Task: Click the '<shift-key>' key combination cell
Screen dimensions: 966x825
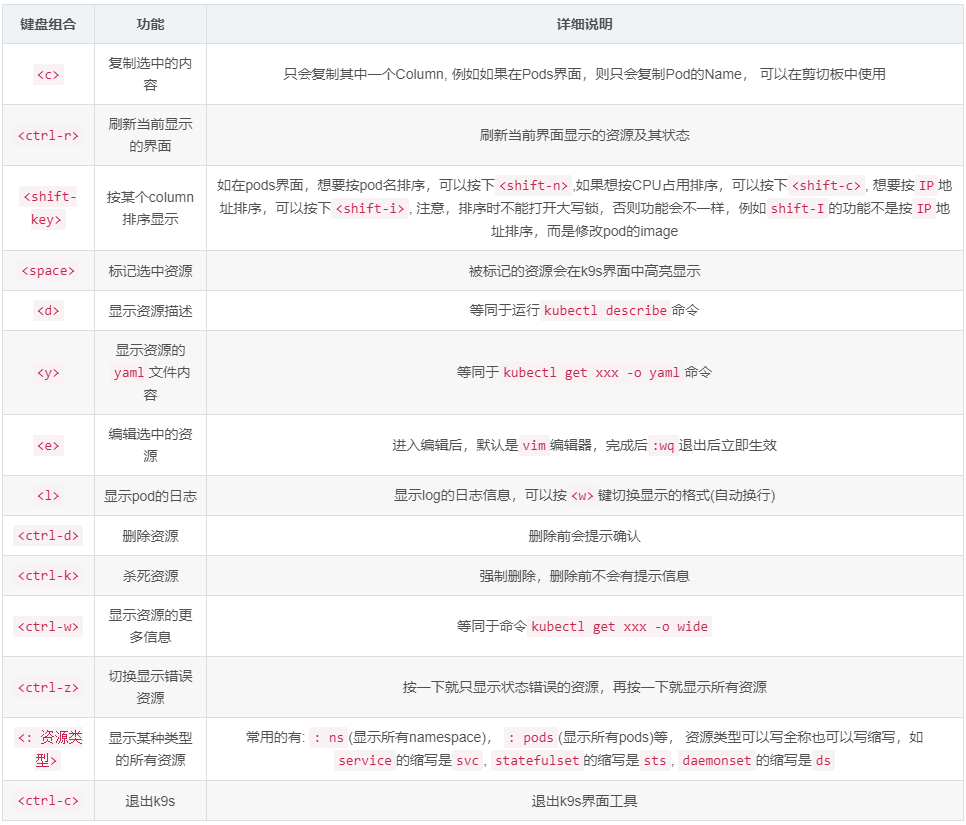Action: pos(48,208)
